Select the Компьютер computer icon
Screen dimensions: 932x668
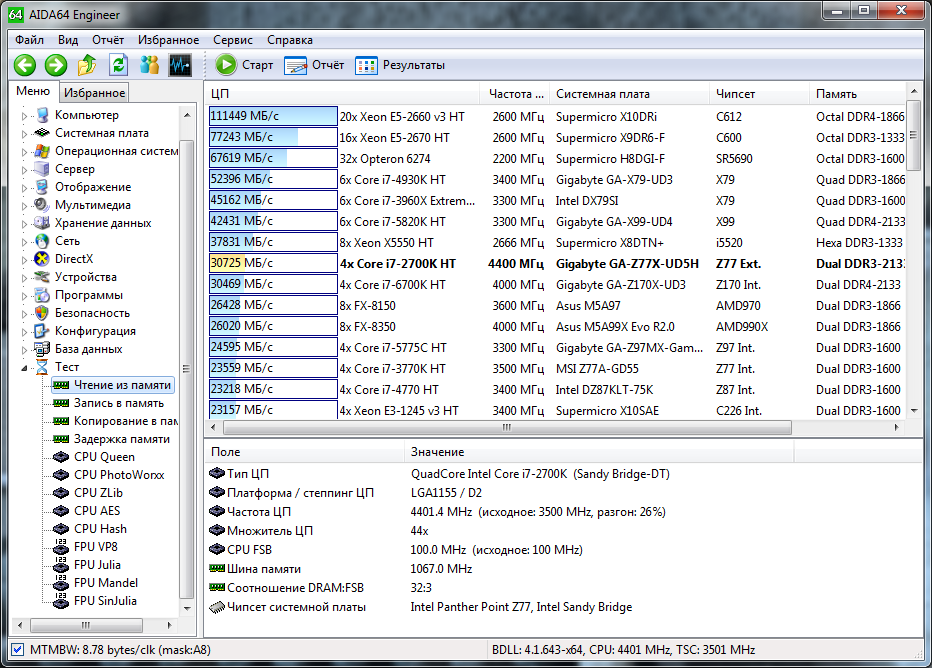click(x=42, y=115)
